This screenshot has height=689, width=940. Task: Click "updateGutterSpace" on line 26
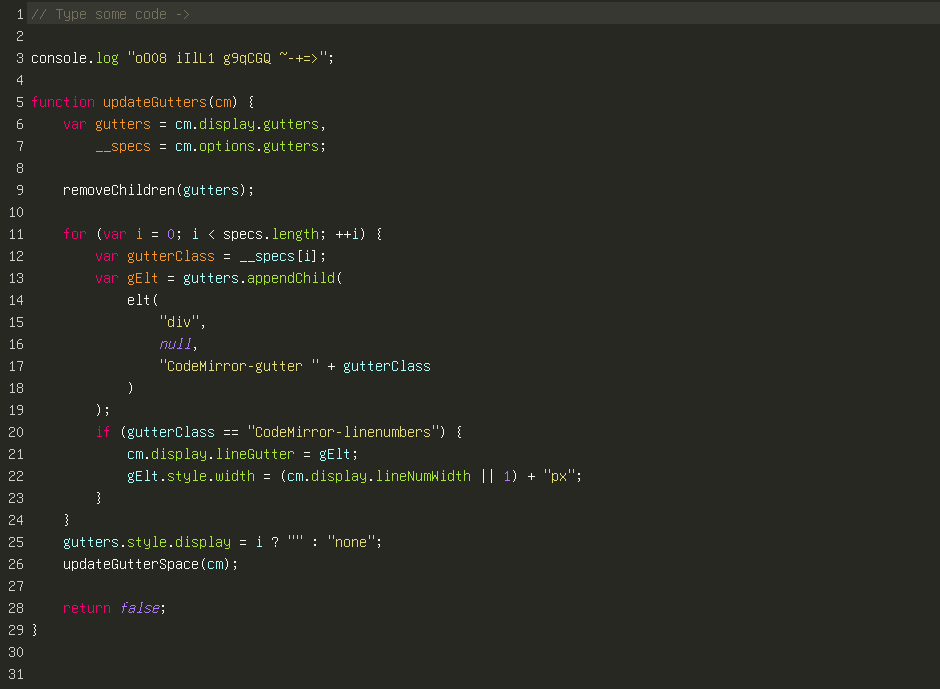click(x=131, y=564)
